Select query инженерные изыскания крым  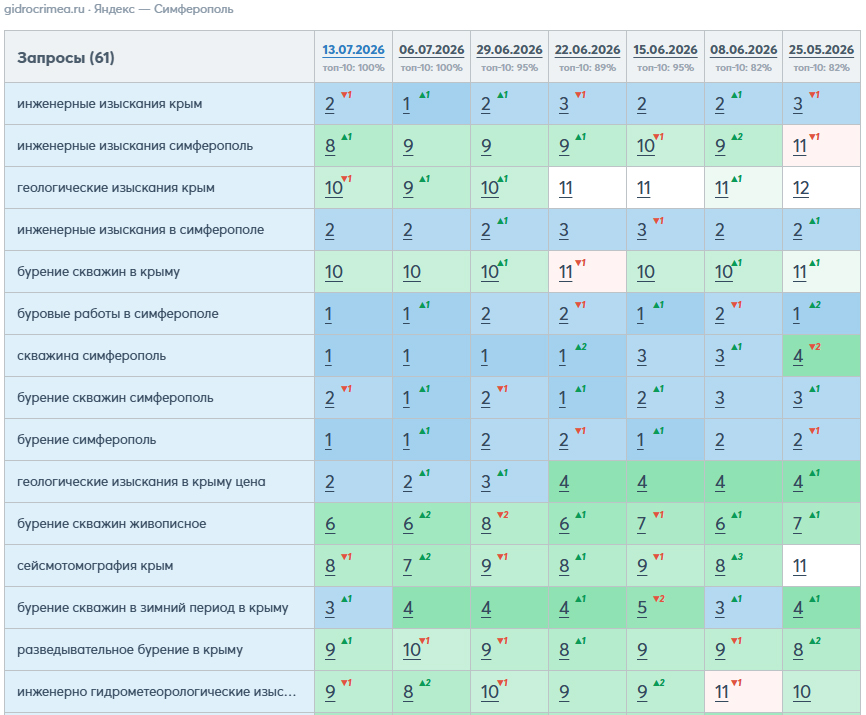click(x=109, y=104)
